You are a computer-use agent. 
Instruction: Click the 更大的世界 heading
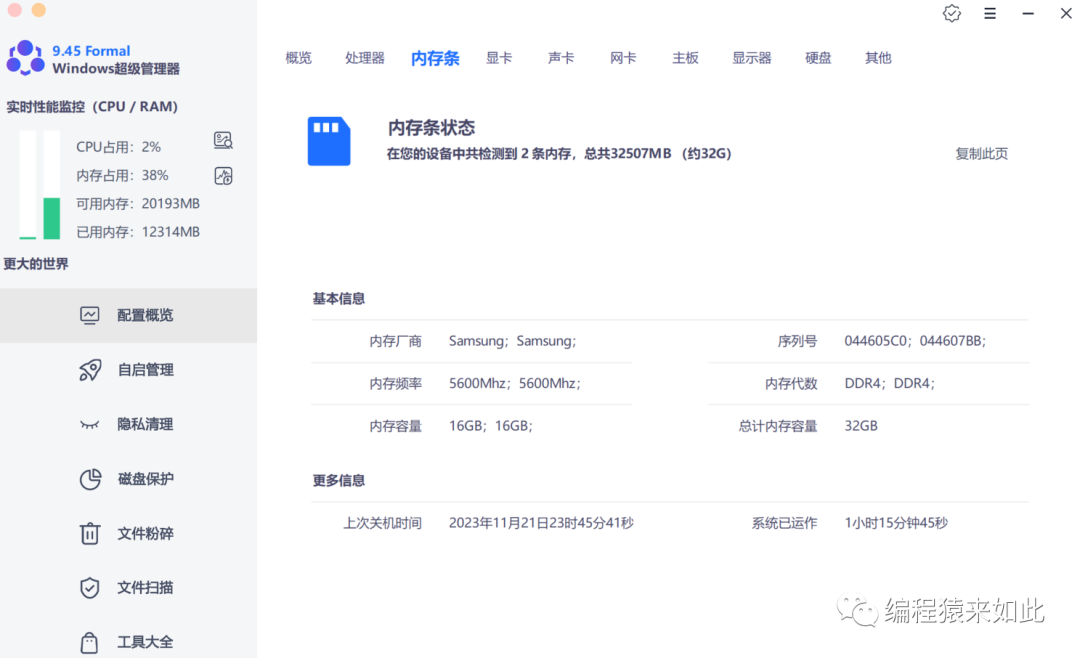[36, 264]
